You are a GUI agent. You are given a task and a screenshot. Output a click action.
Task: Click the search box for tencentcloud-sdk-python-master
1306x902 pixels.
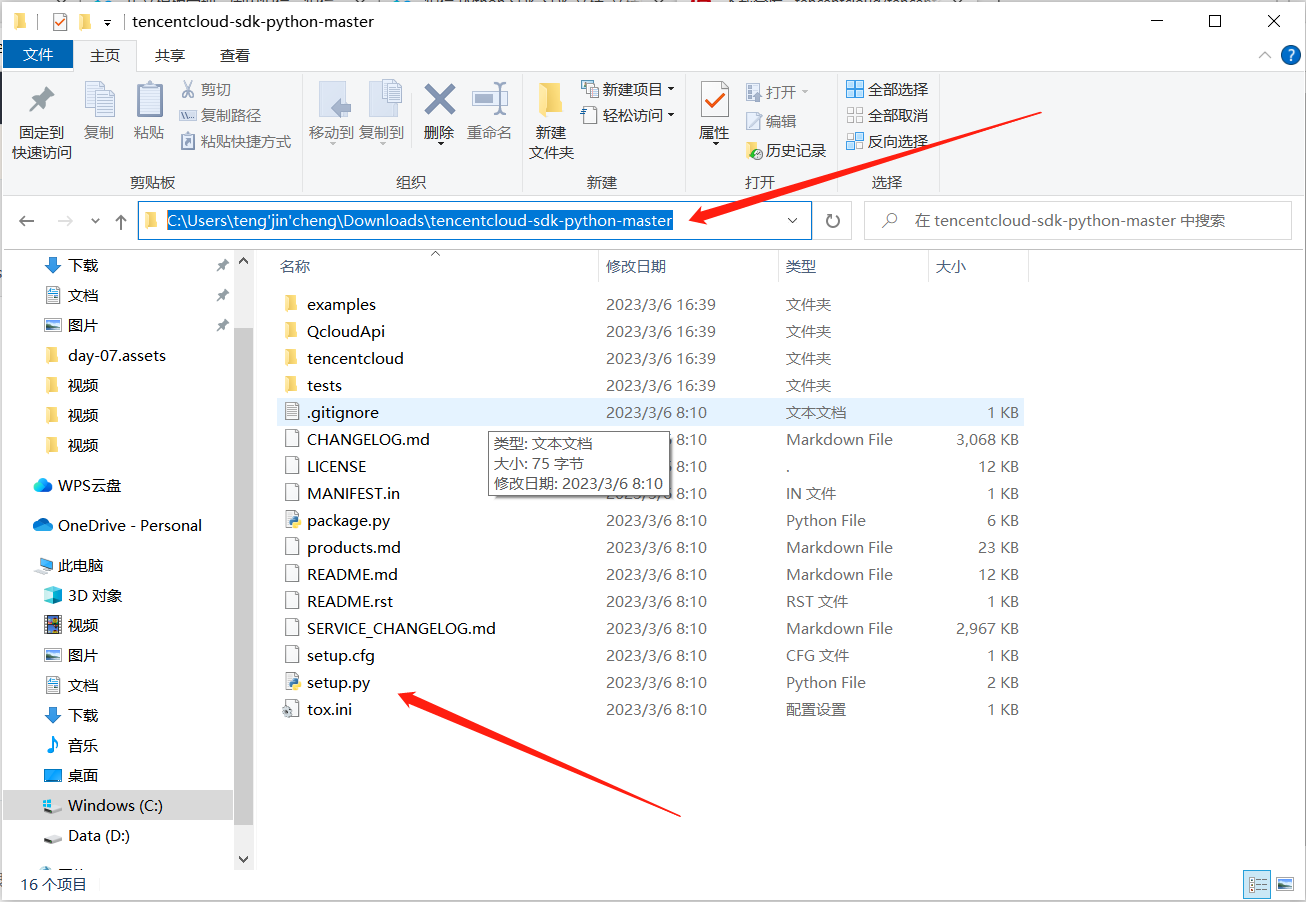[1077, 221]
